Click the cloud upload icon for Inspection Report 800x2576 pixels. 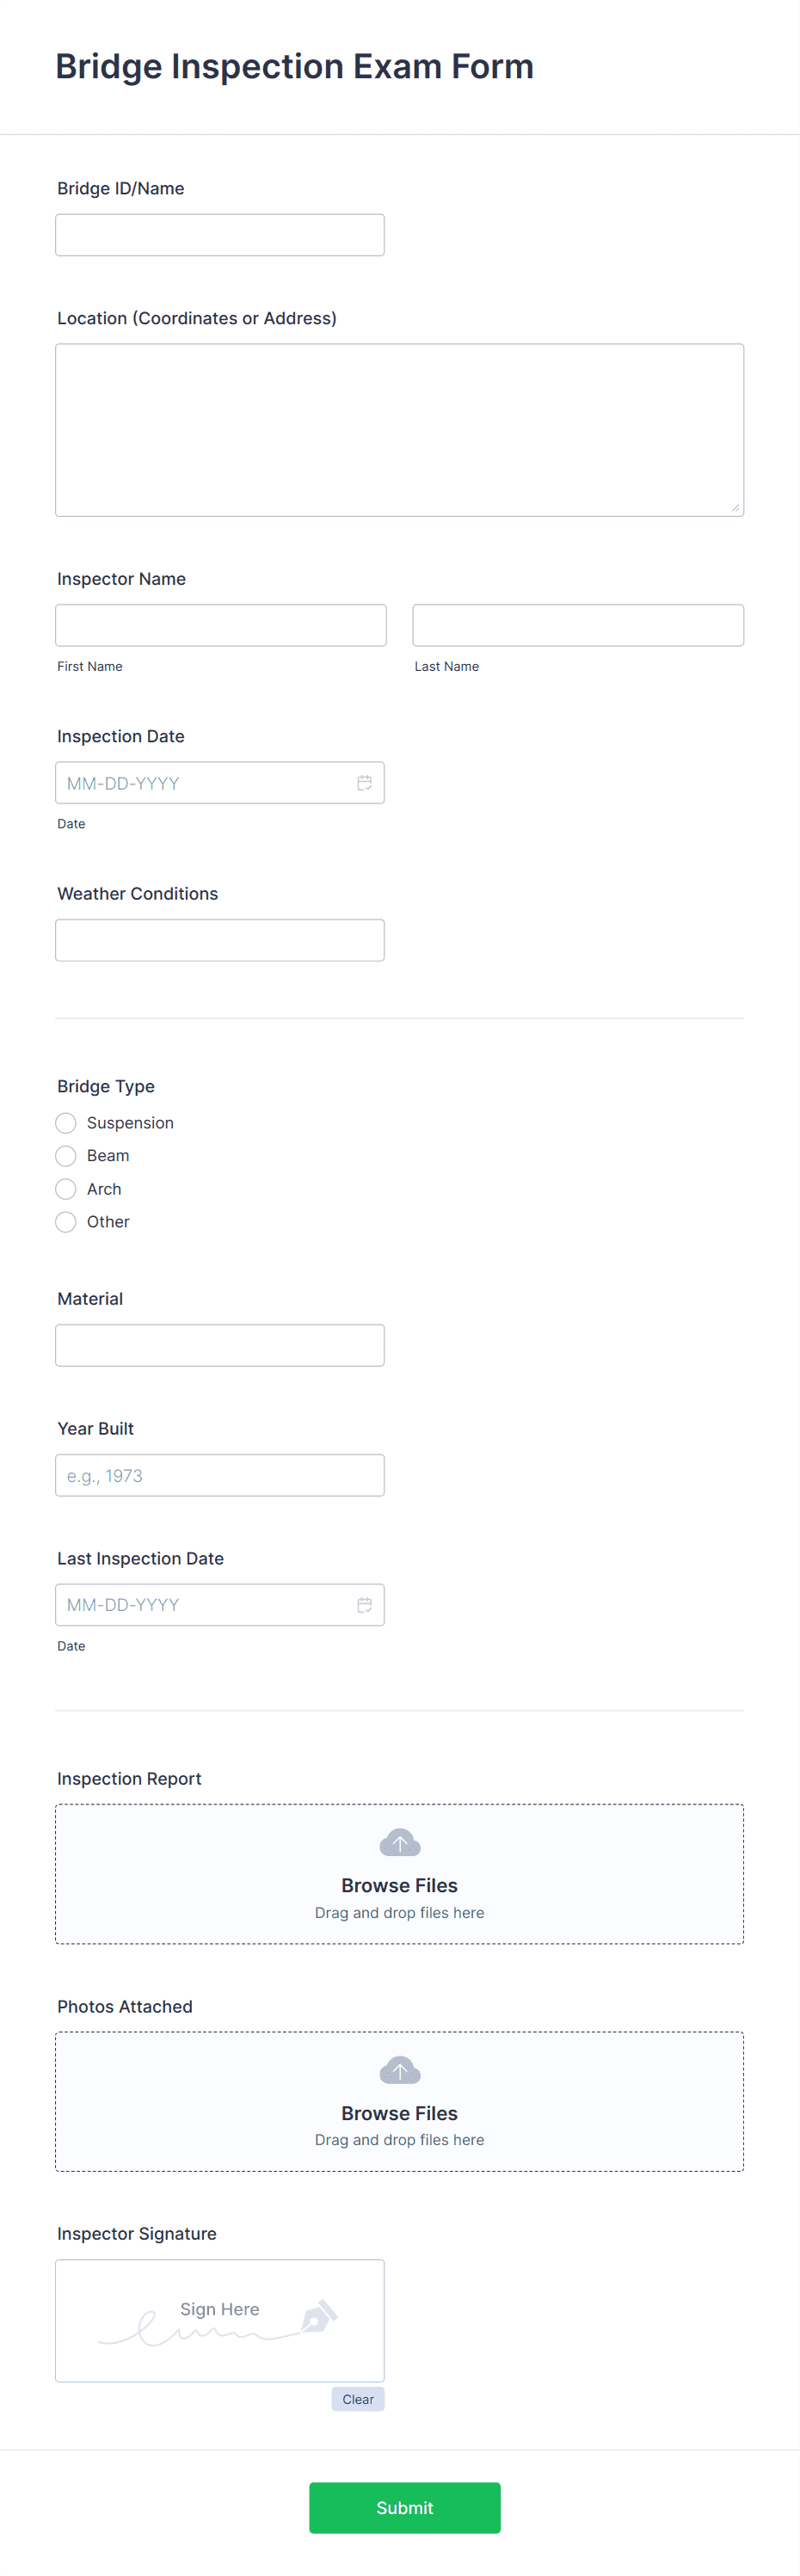point(399,1842)
